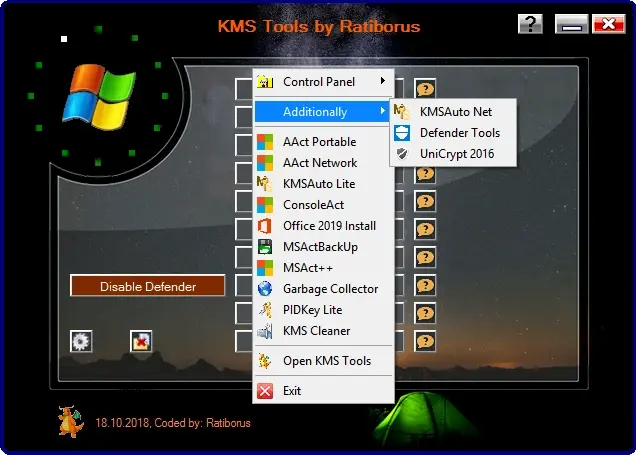Click the question mark help button in title bar
Screen dimensions: 636x455
click(531, 24)
